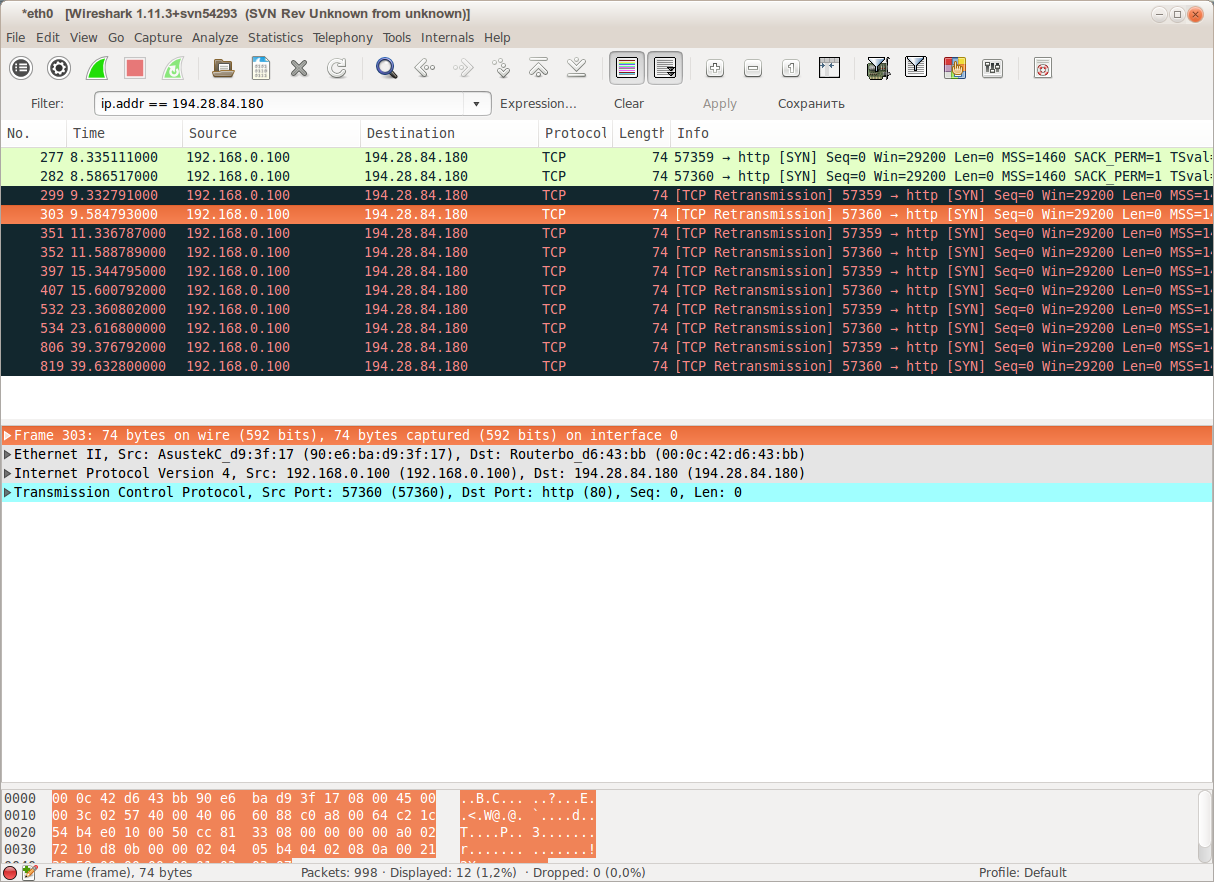Screen dimensions: 1214x882
Task: Jump to the last packet icon
Action: (576, 68)
